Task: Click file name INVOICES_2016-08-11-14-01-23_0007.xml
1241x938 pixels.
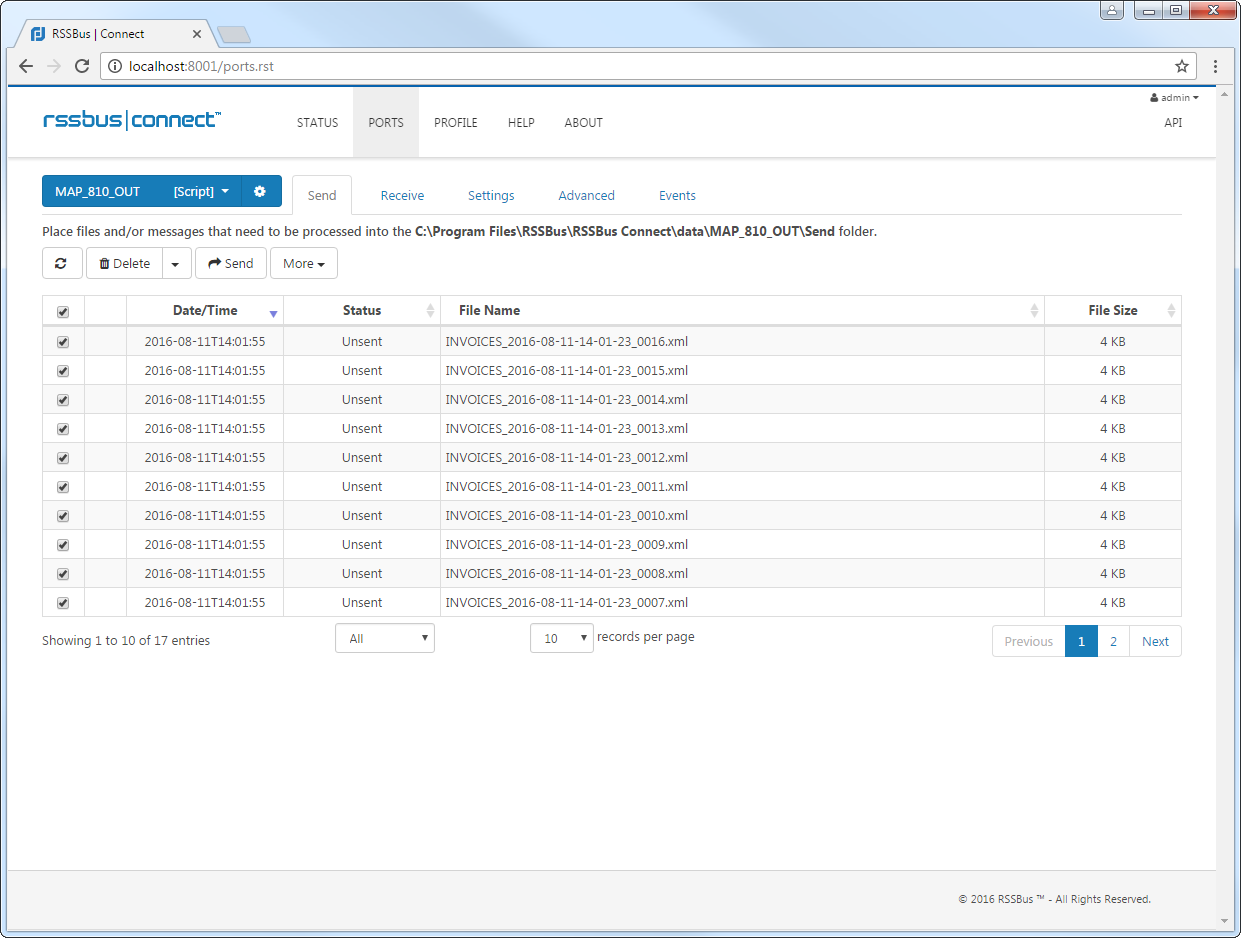Action: click(567, 603)
